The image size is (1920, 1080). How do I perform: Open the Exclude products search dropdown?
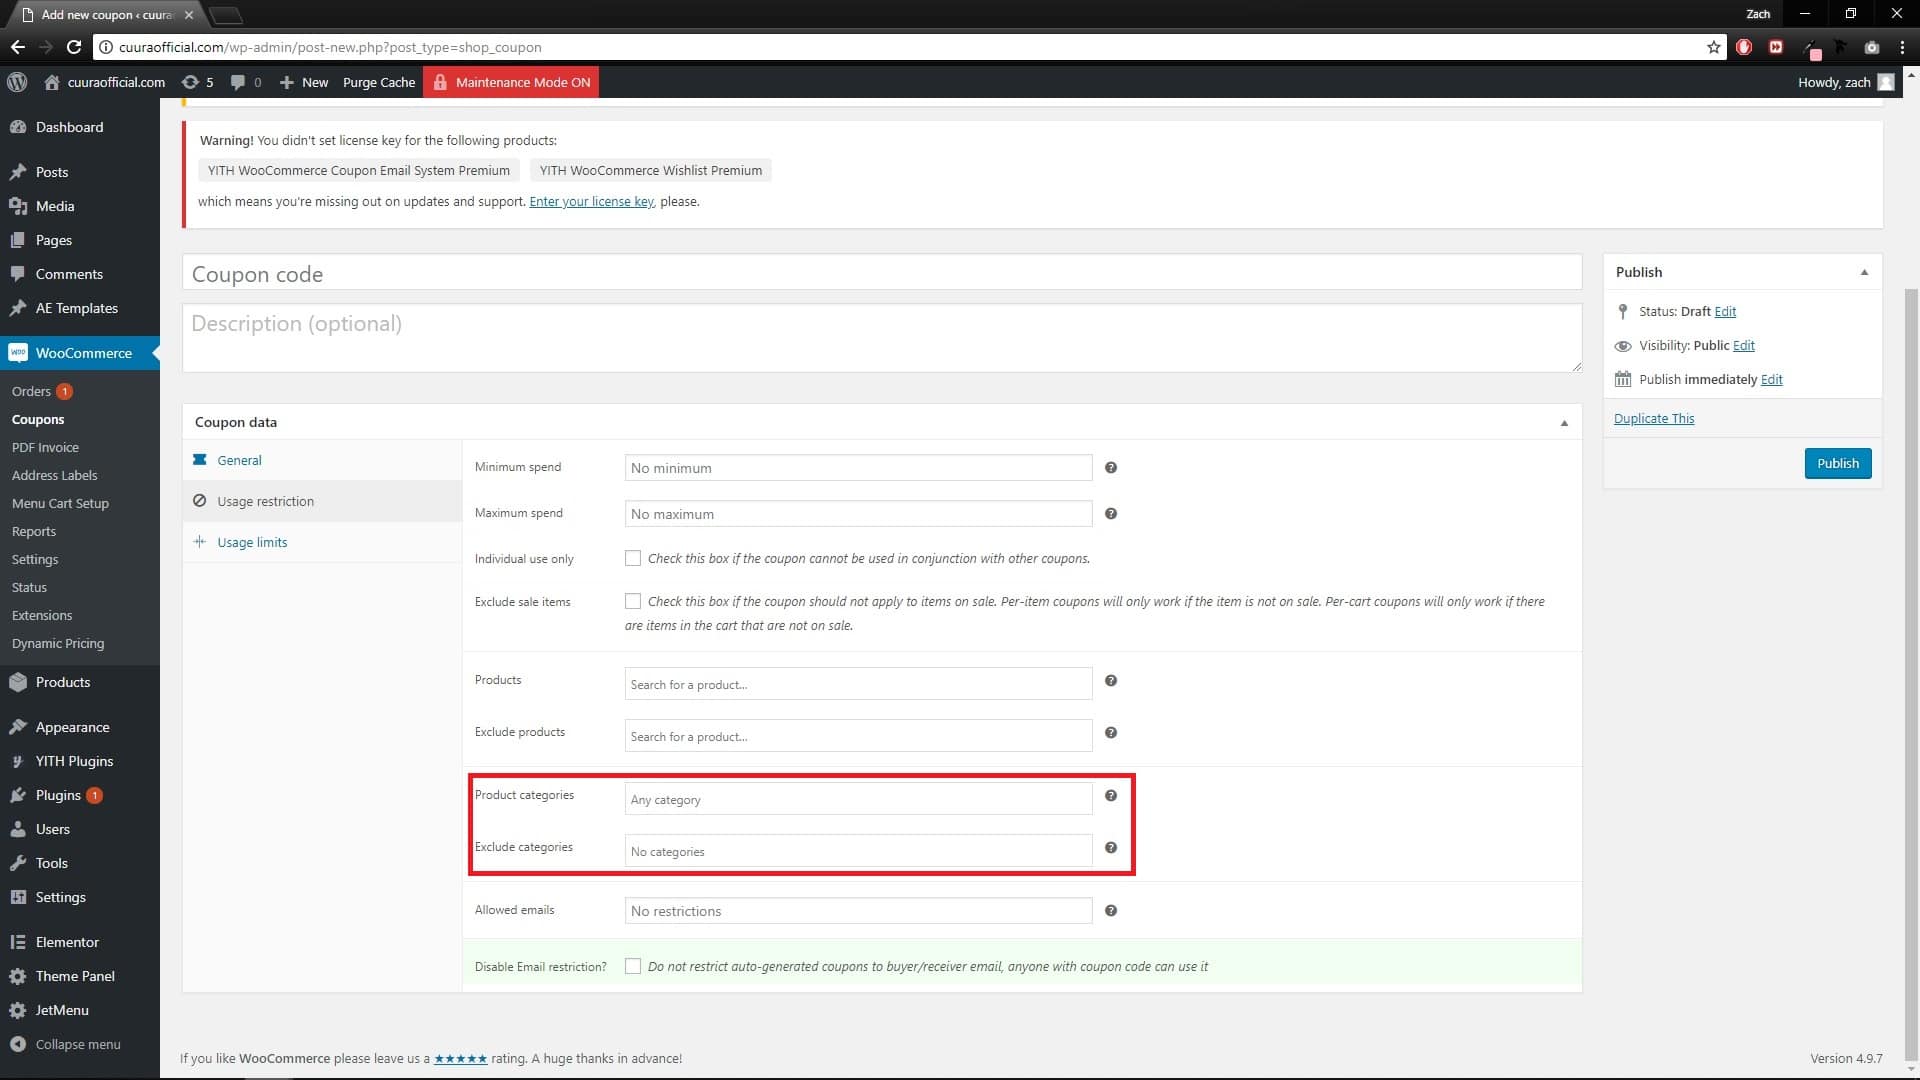[x=858, y=736]
